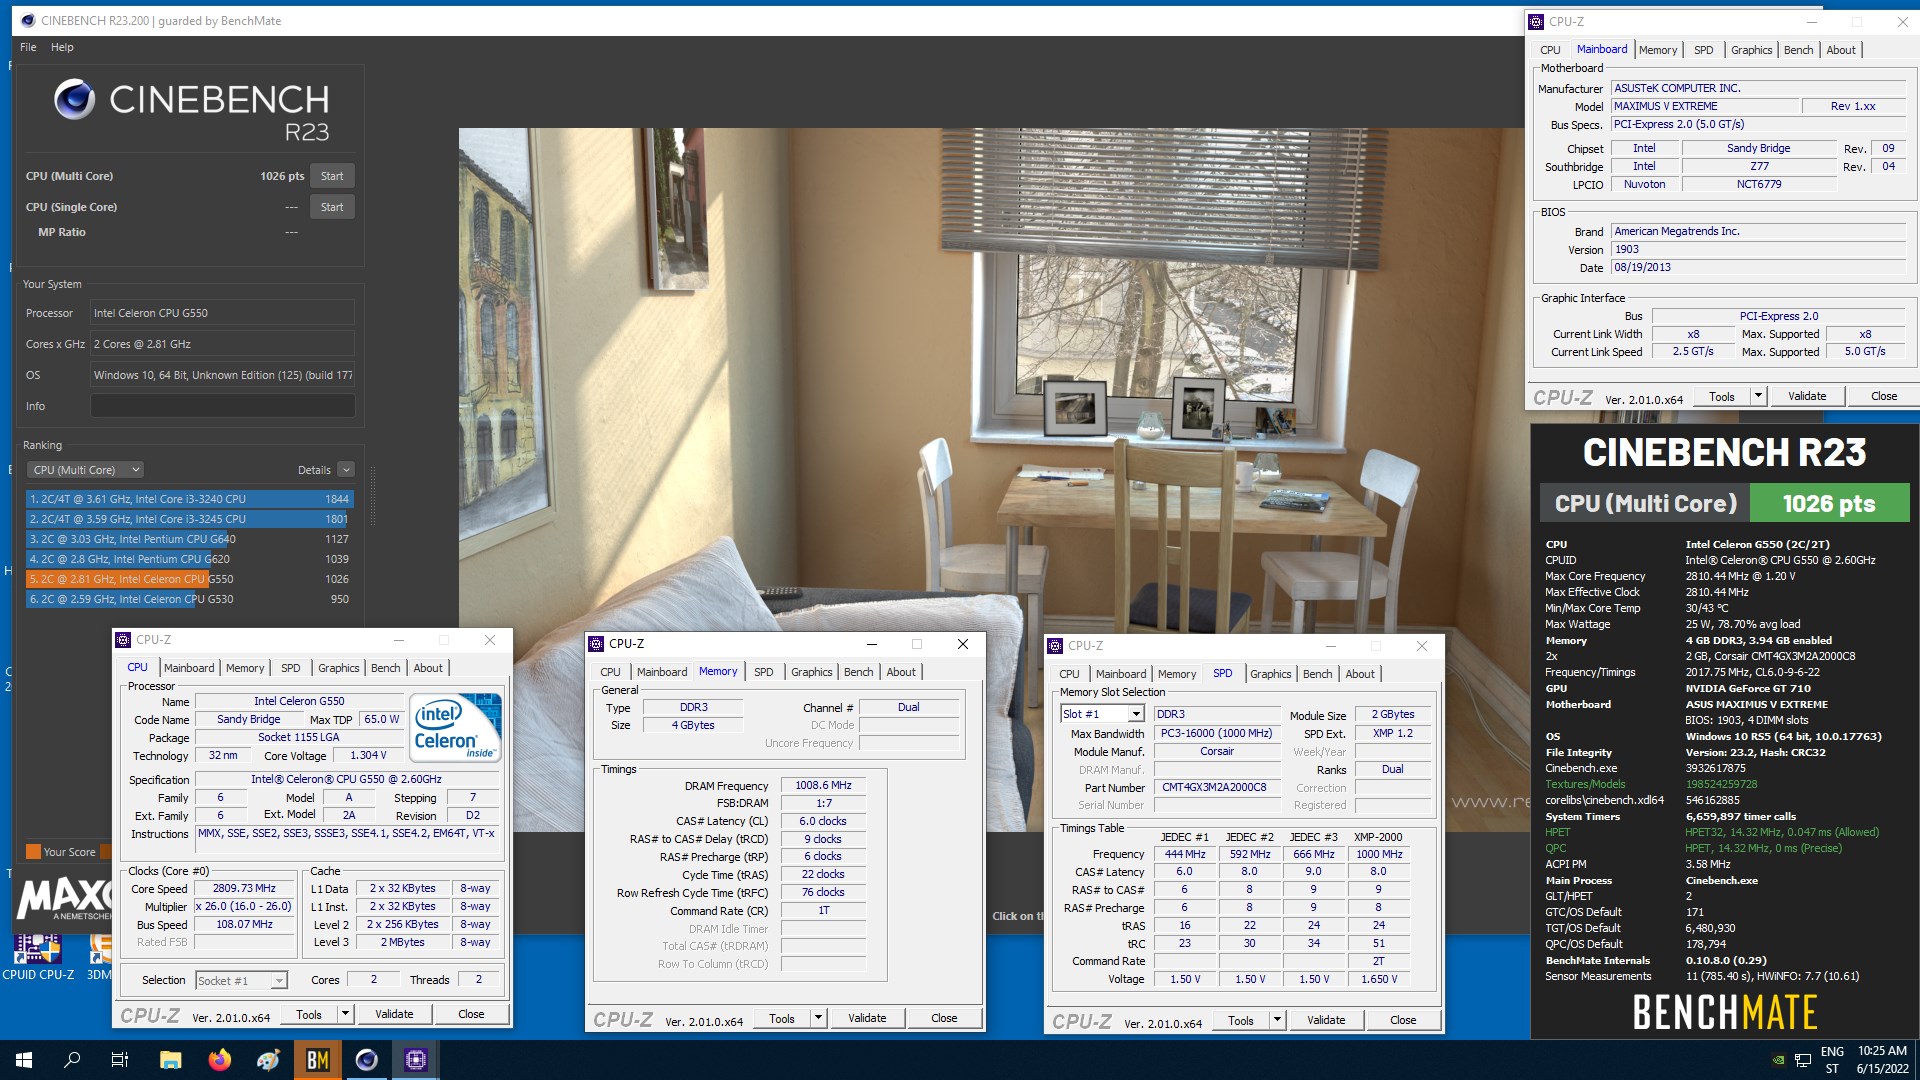Open Tools dropdown arrow in Memory window
Screen dimensions: 1920x1080
(818, 1018)
